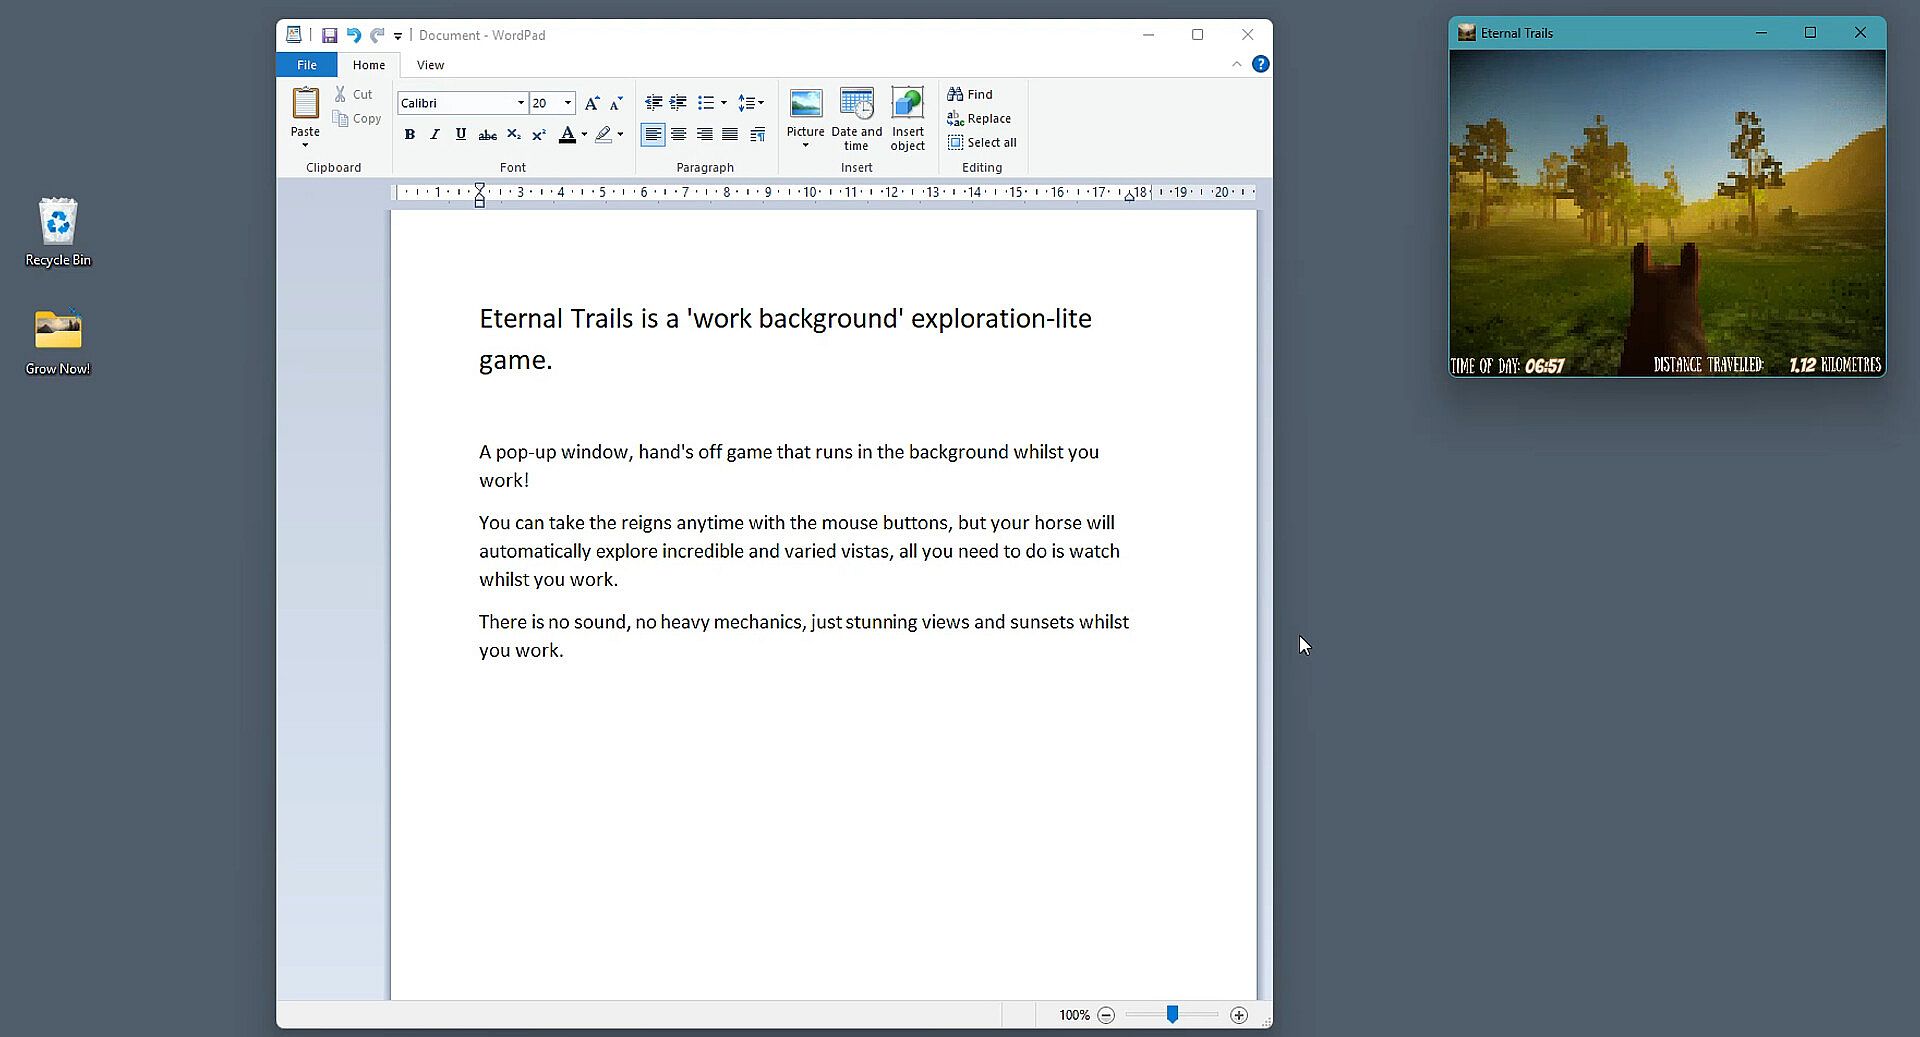Open the Calibri font family dropdown
This screenshot has width=1920, height=1037.
point(520,103)
